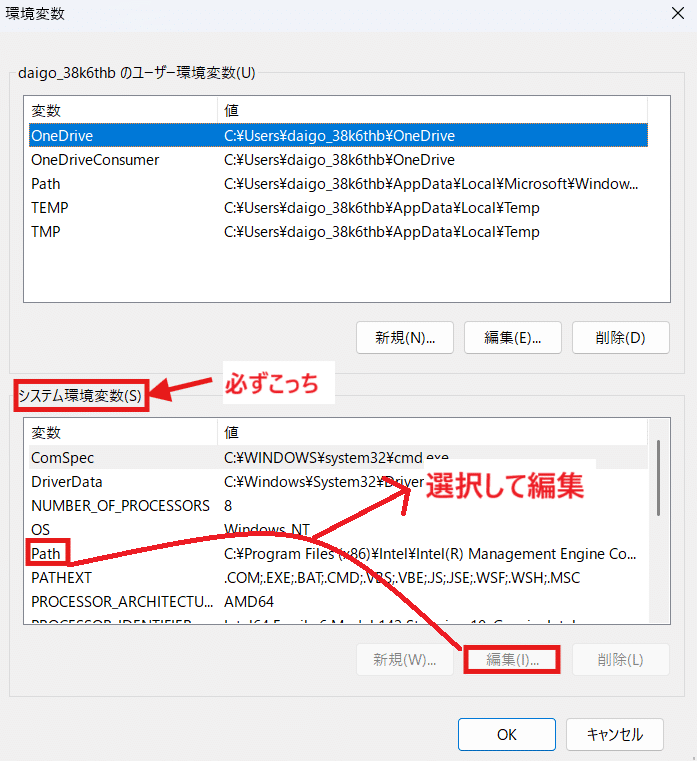Select OneDrive row in user variables
This screenshot has width=697, height=761.
point(338,135)
